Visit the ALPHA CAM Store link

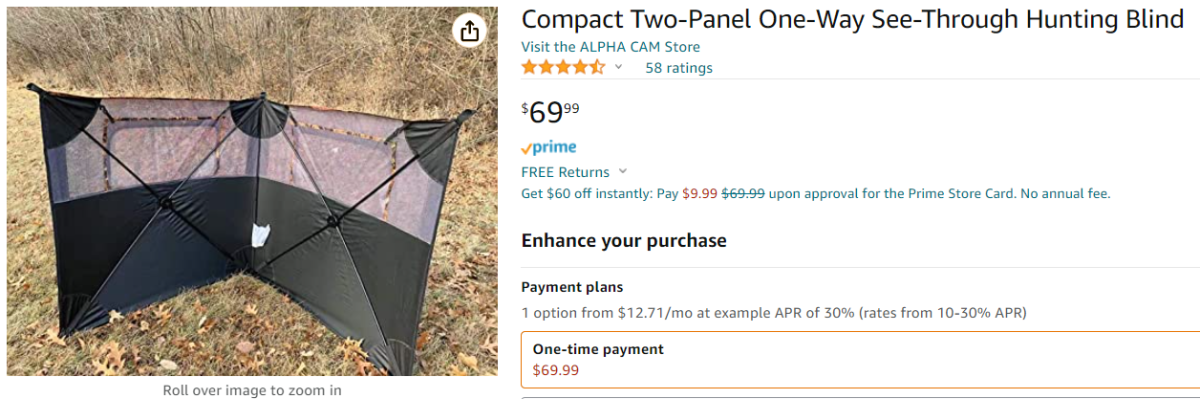(x=610, y=47)
